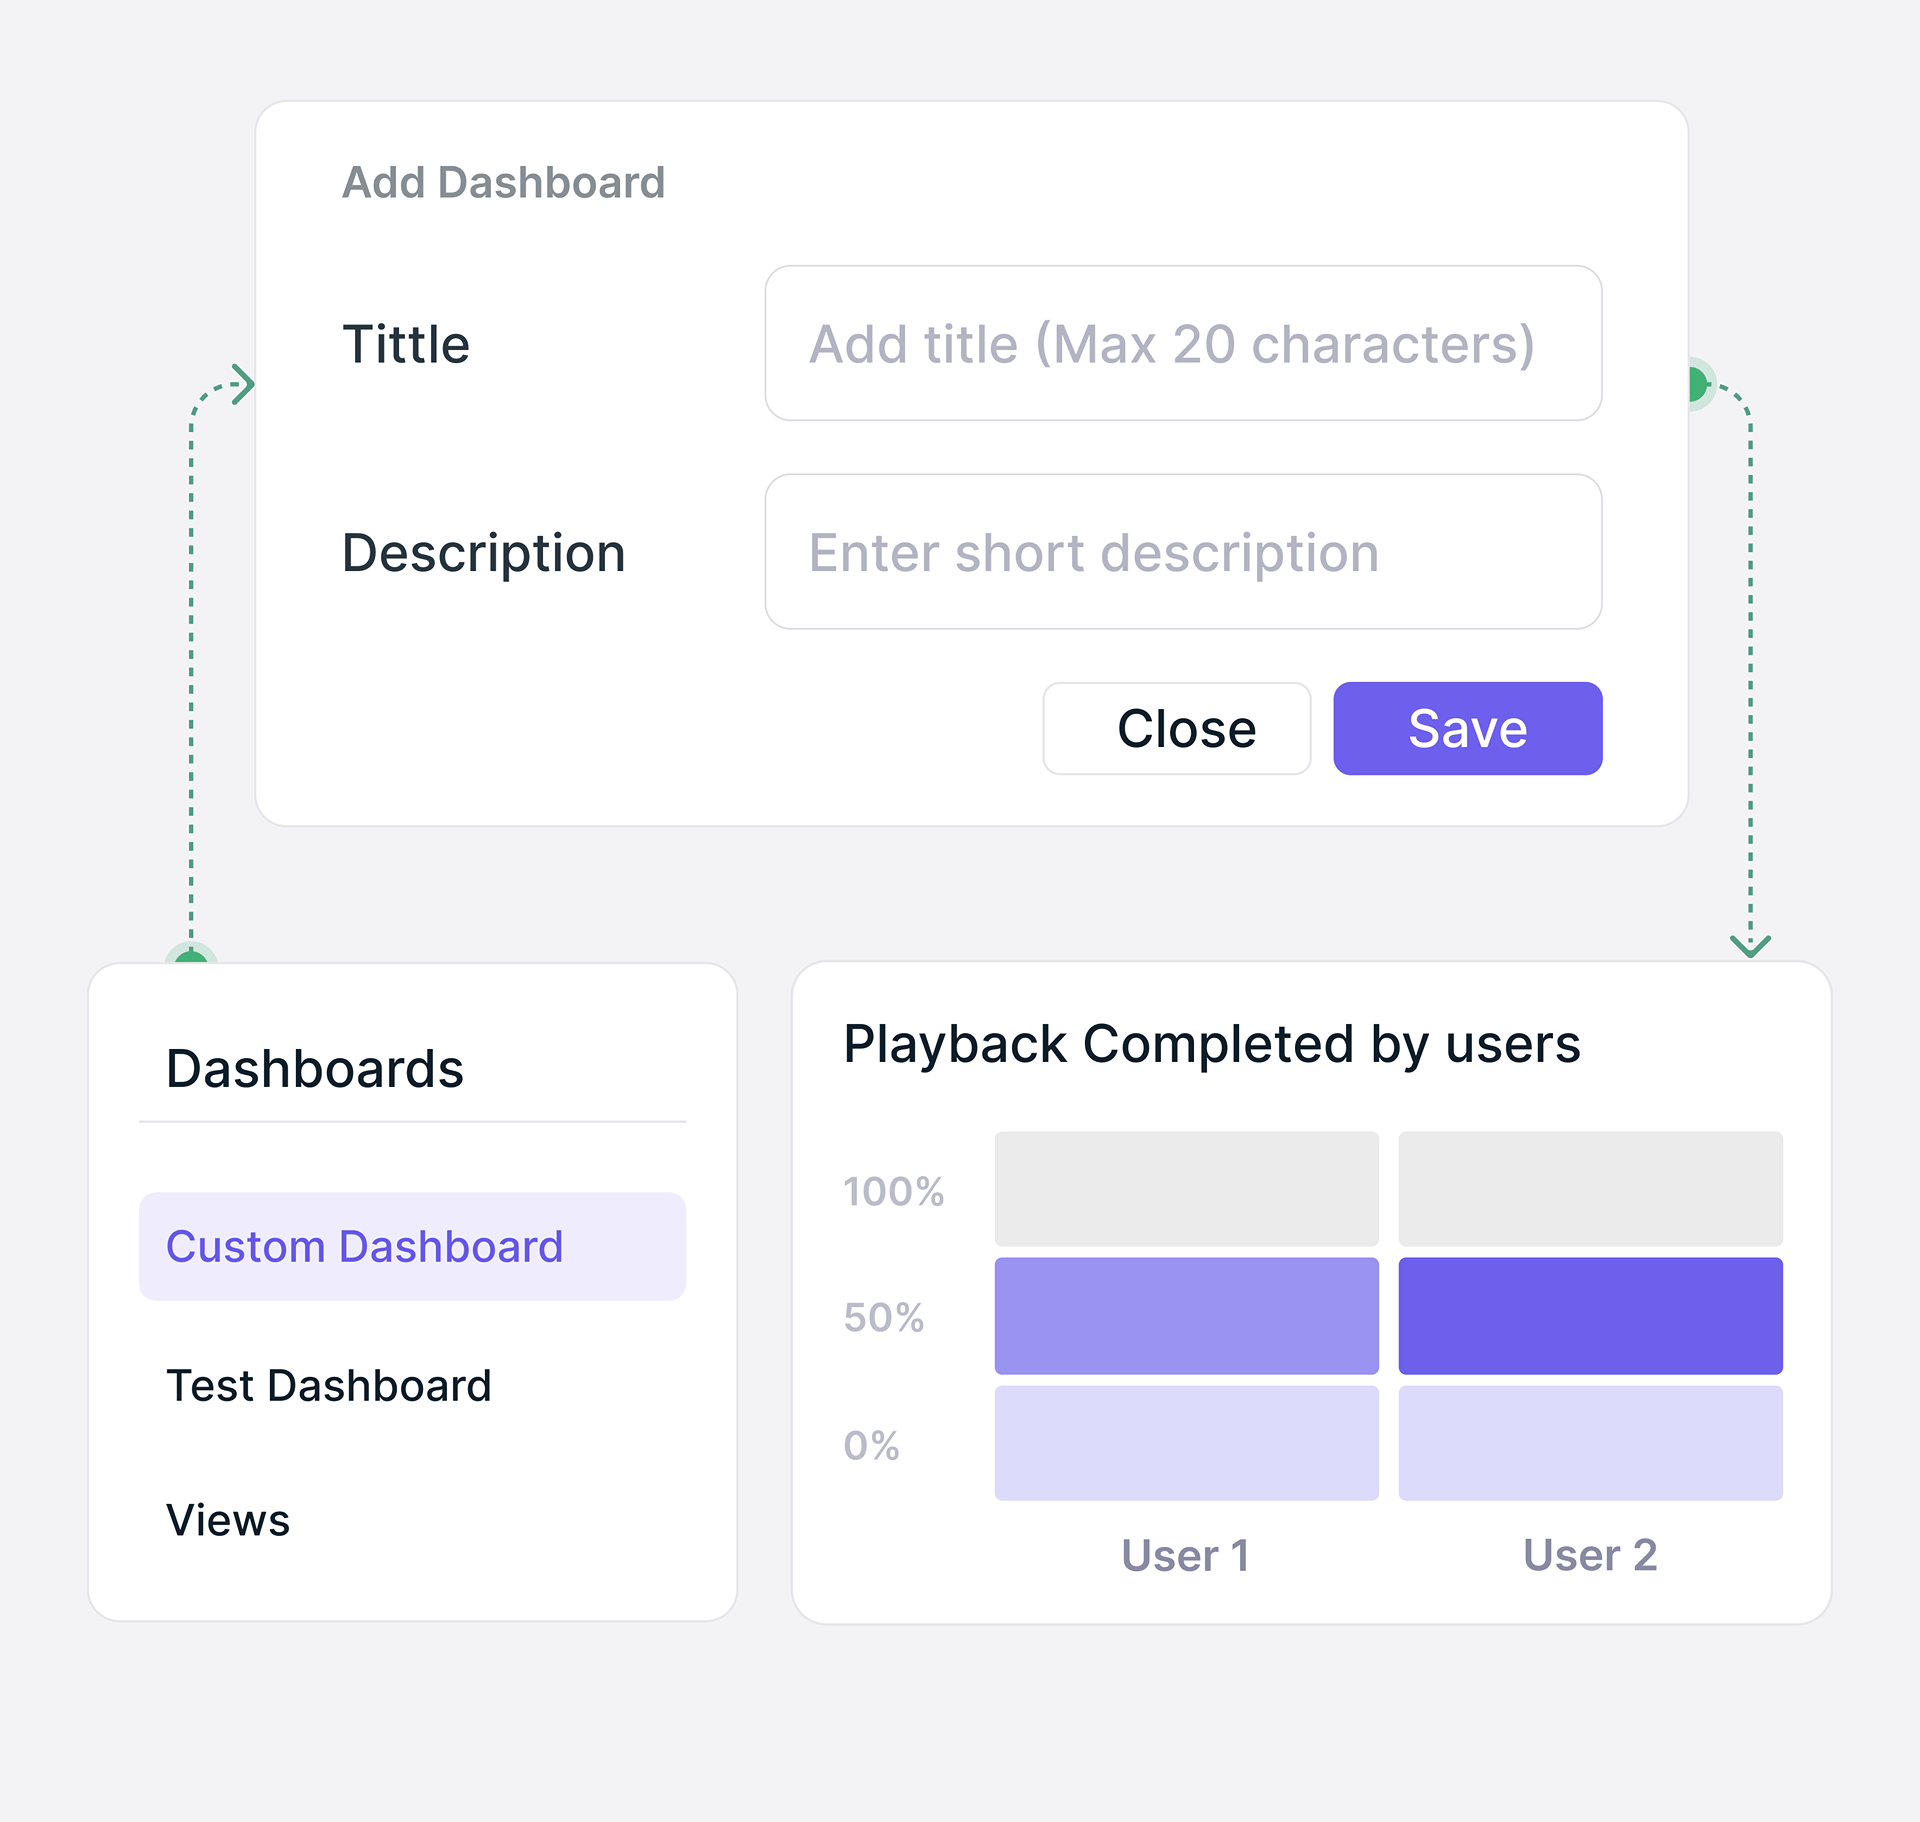1920x1822 pixels.
Task: Select User 1's 50% purple bar
Action: pos(1186,1316)
